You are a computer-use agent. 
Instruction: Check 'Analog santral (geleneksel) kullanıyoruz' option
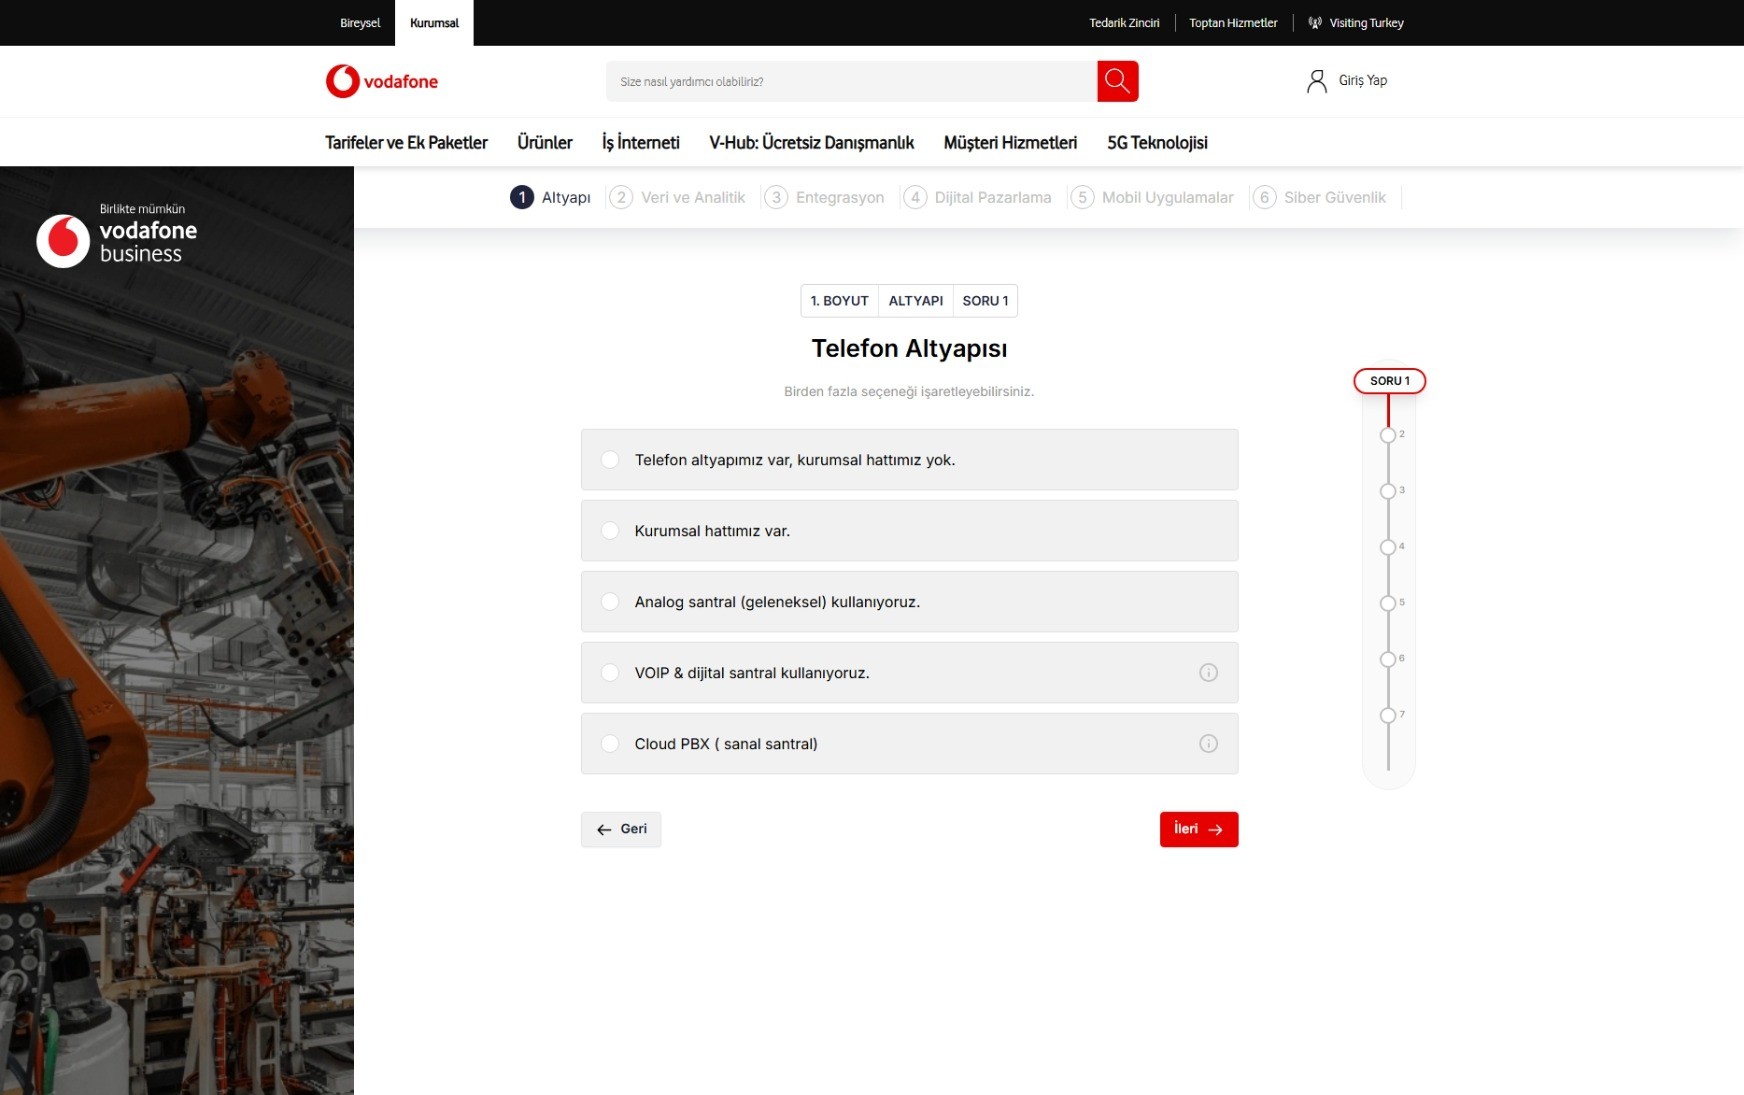pyautogui.click(x=610, y=602)
